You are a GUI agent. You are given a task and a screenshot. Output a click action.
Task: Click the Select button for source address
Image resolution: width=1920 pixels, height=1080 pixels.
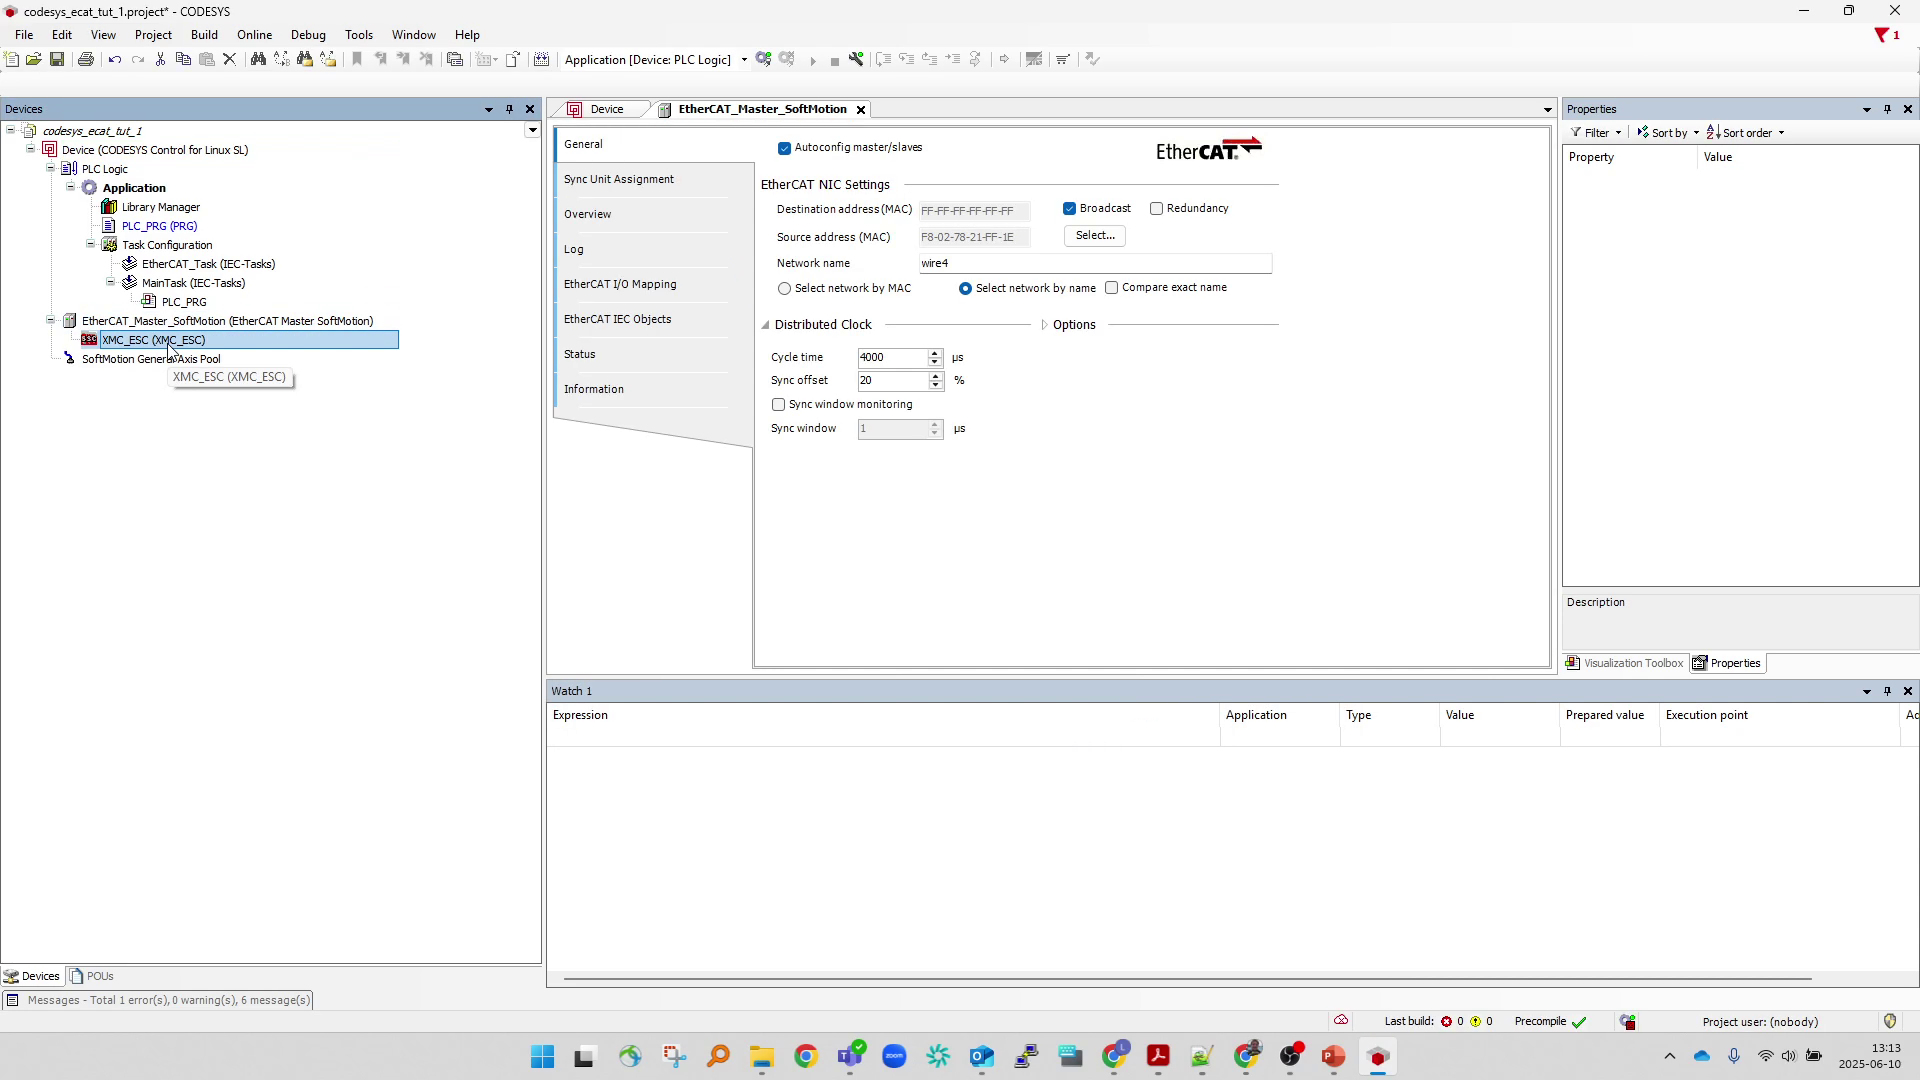[1095, 236]
